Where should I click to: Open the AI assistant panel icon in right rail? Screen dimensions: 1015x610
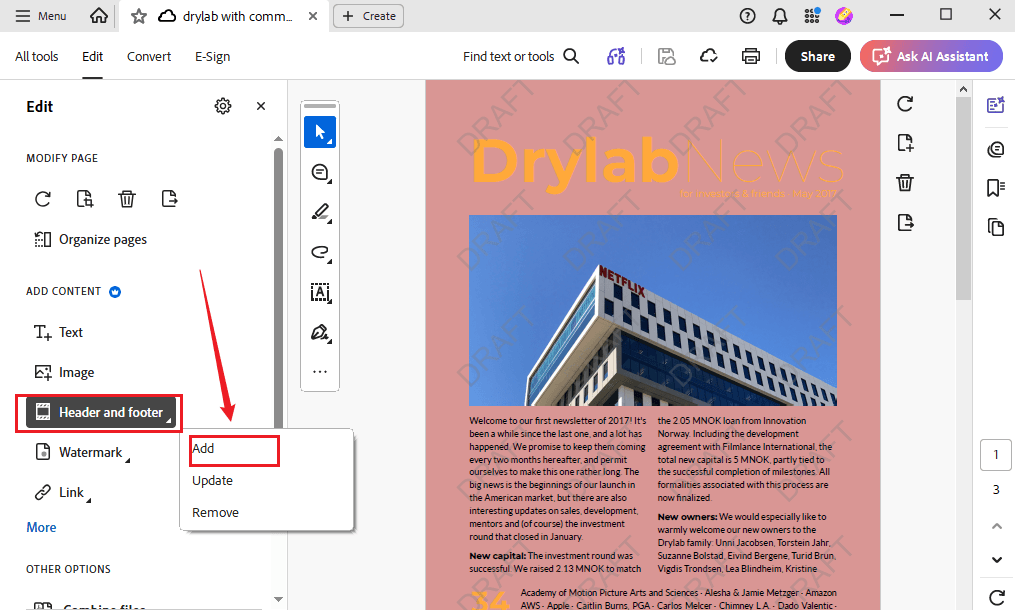pos(996,104)
